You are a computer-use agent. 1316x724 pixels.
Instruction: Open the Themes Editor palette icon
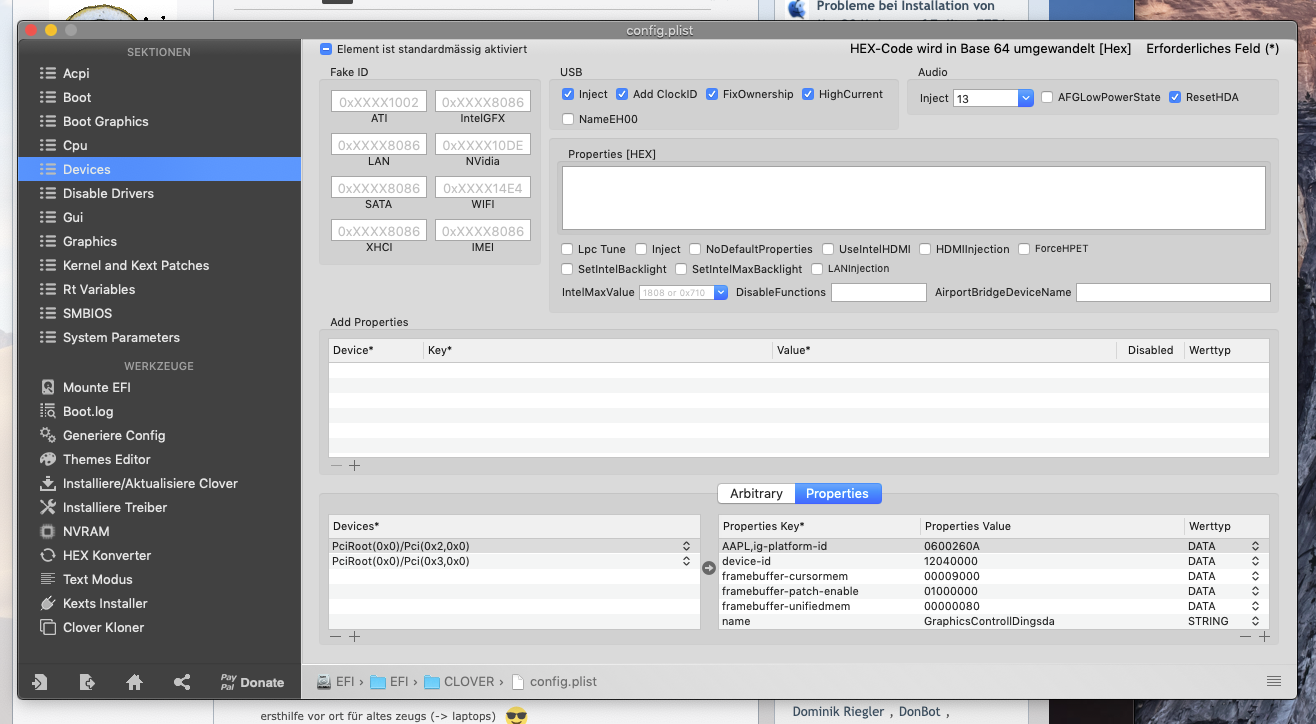47,459
